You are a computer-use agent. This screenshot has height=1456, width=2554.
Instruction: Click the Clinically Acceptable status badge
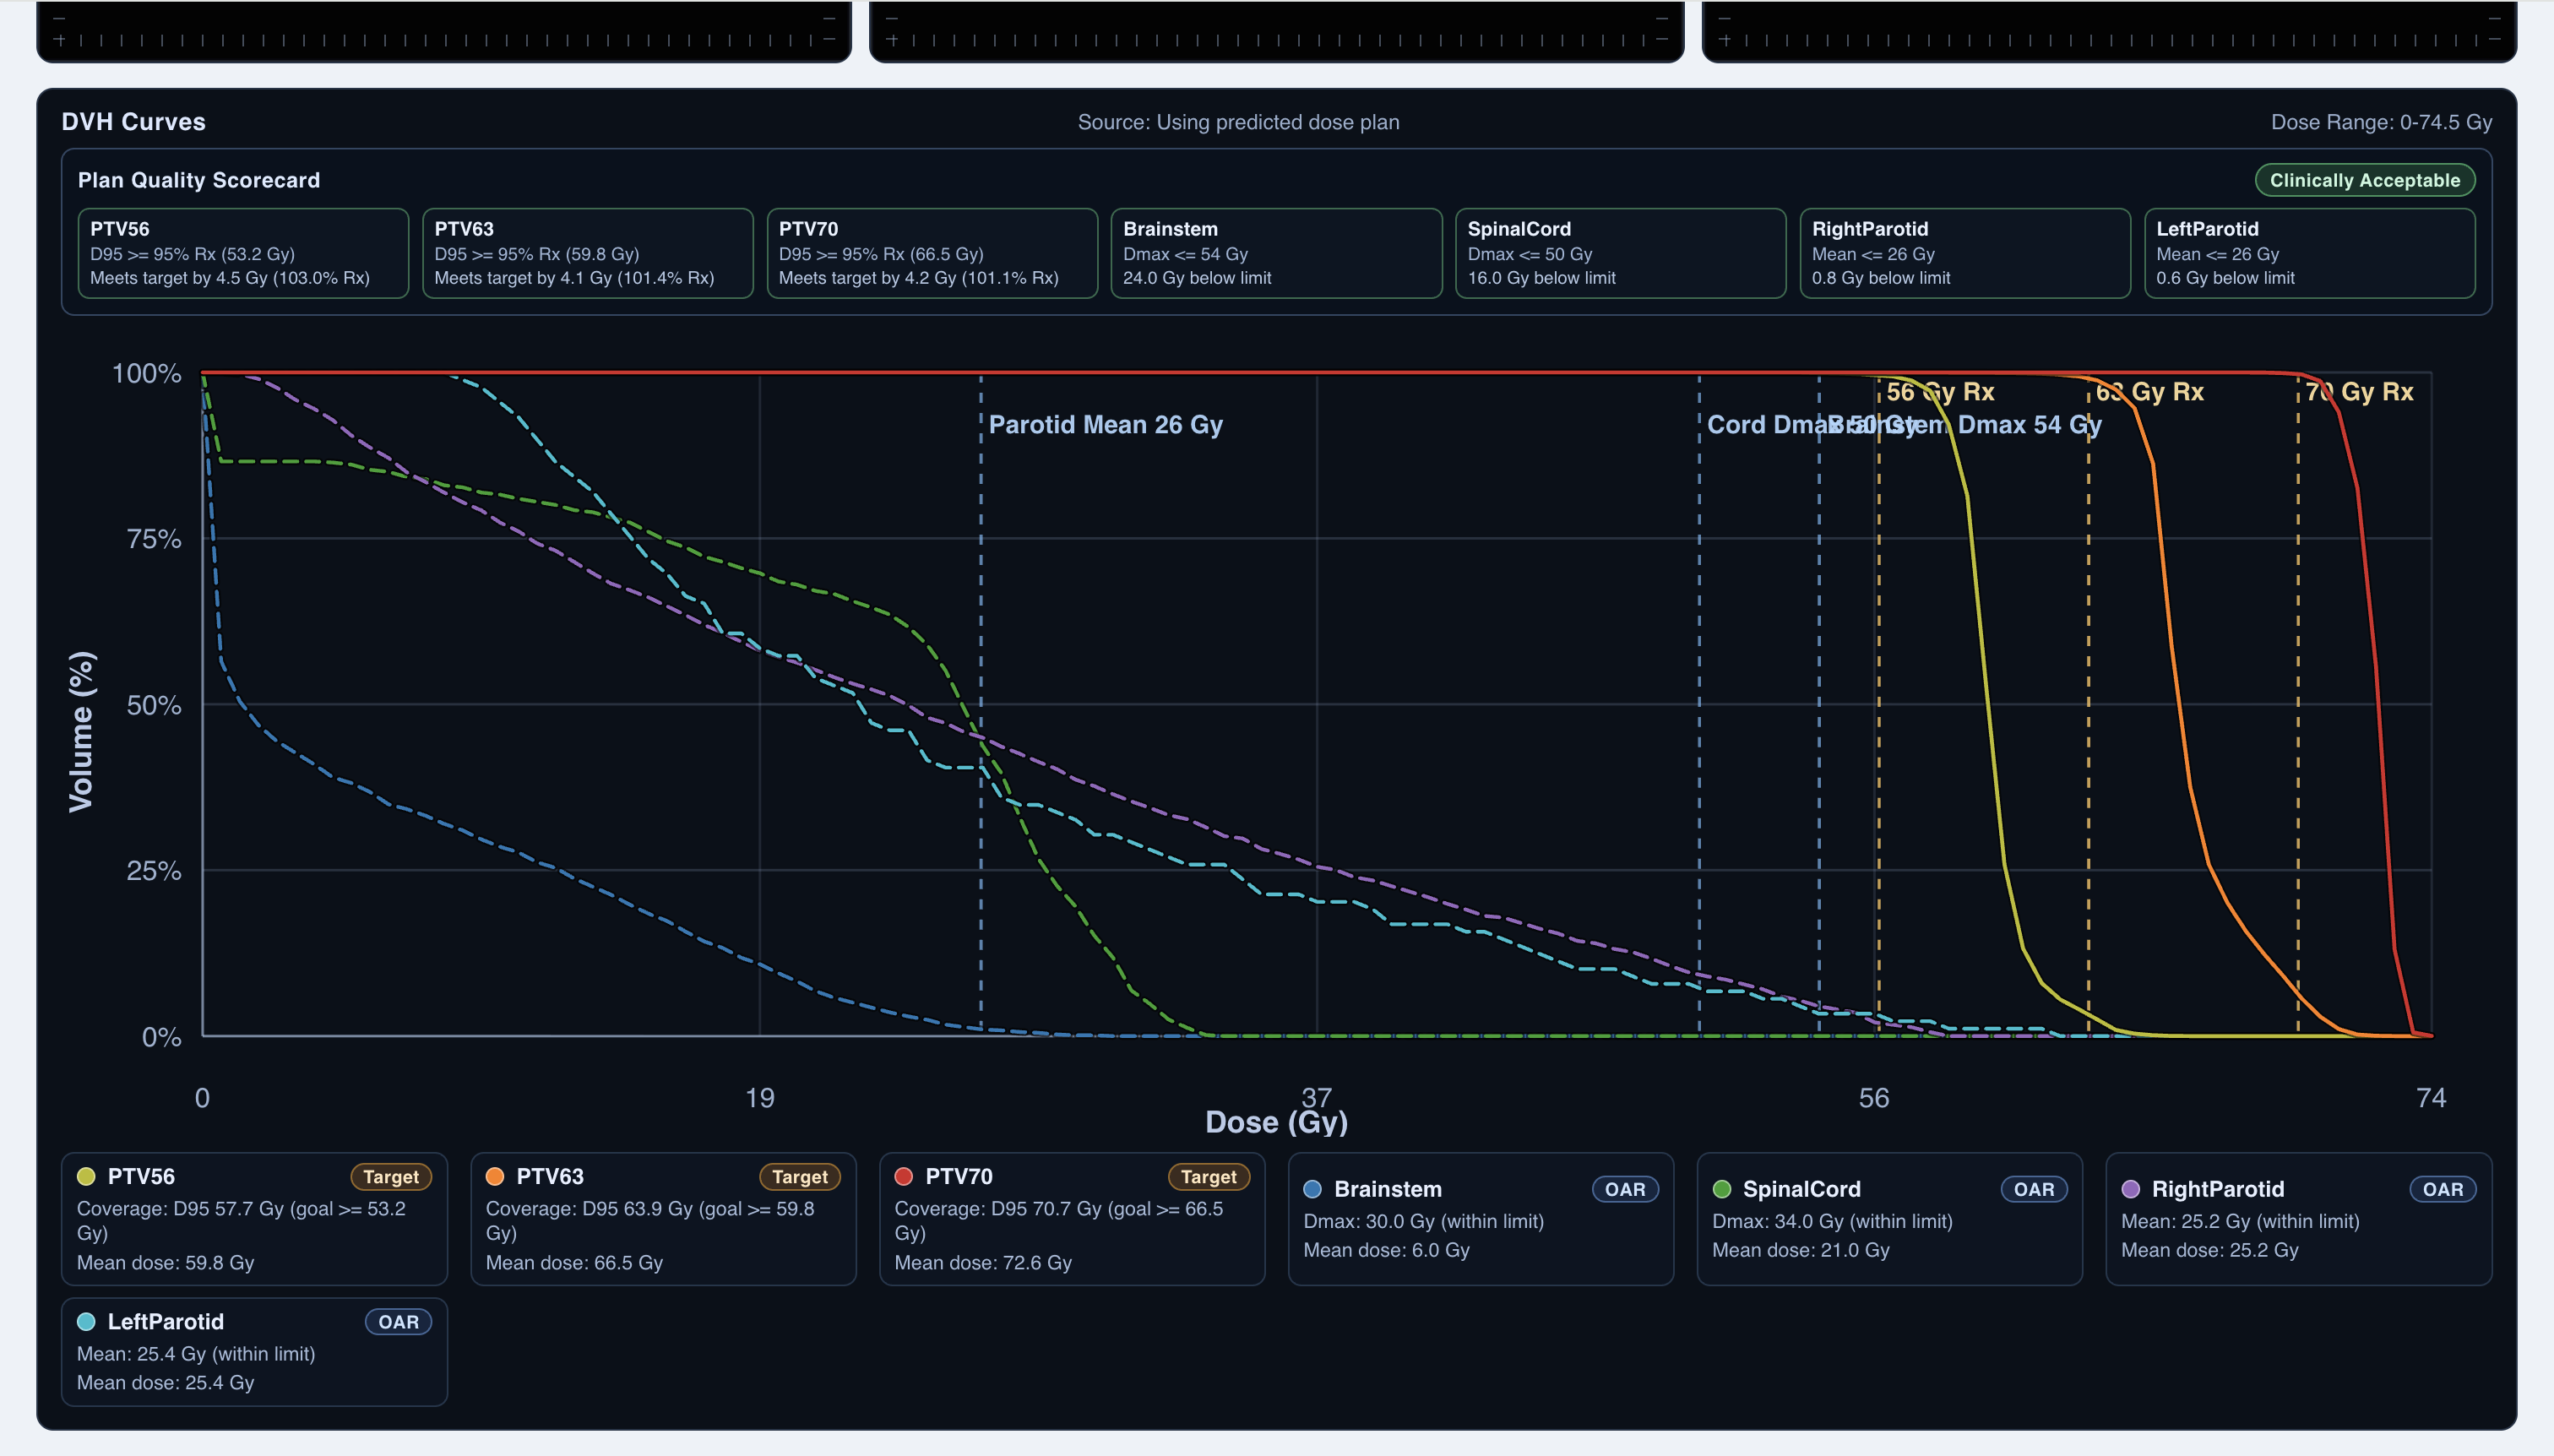pos(2364,180)
